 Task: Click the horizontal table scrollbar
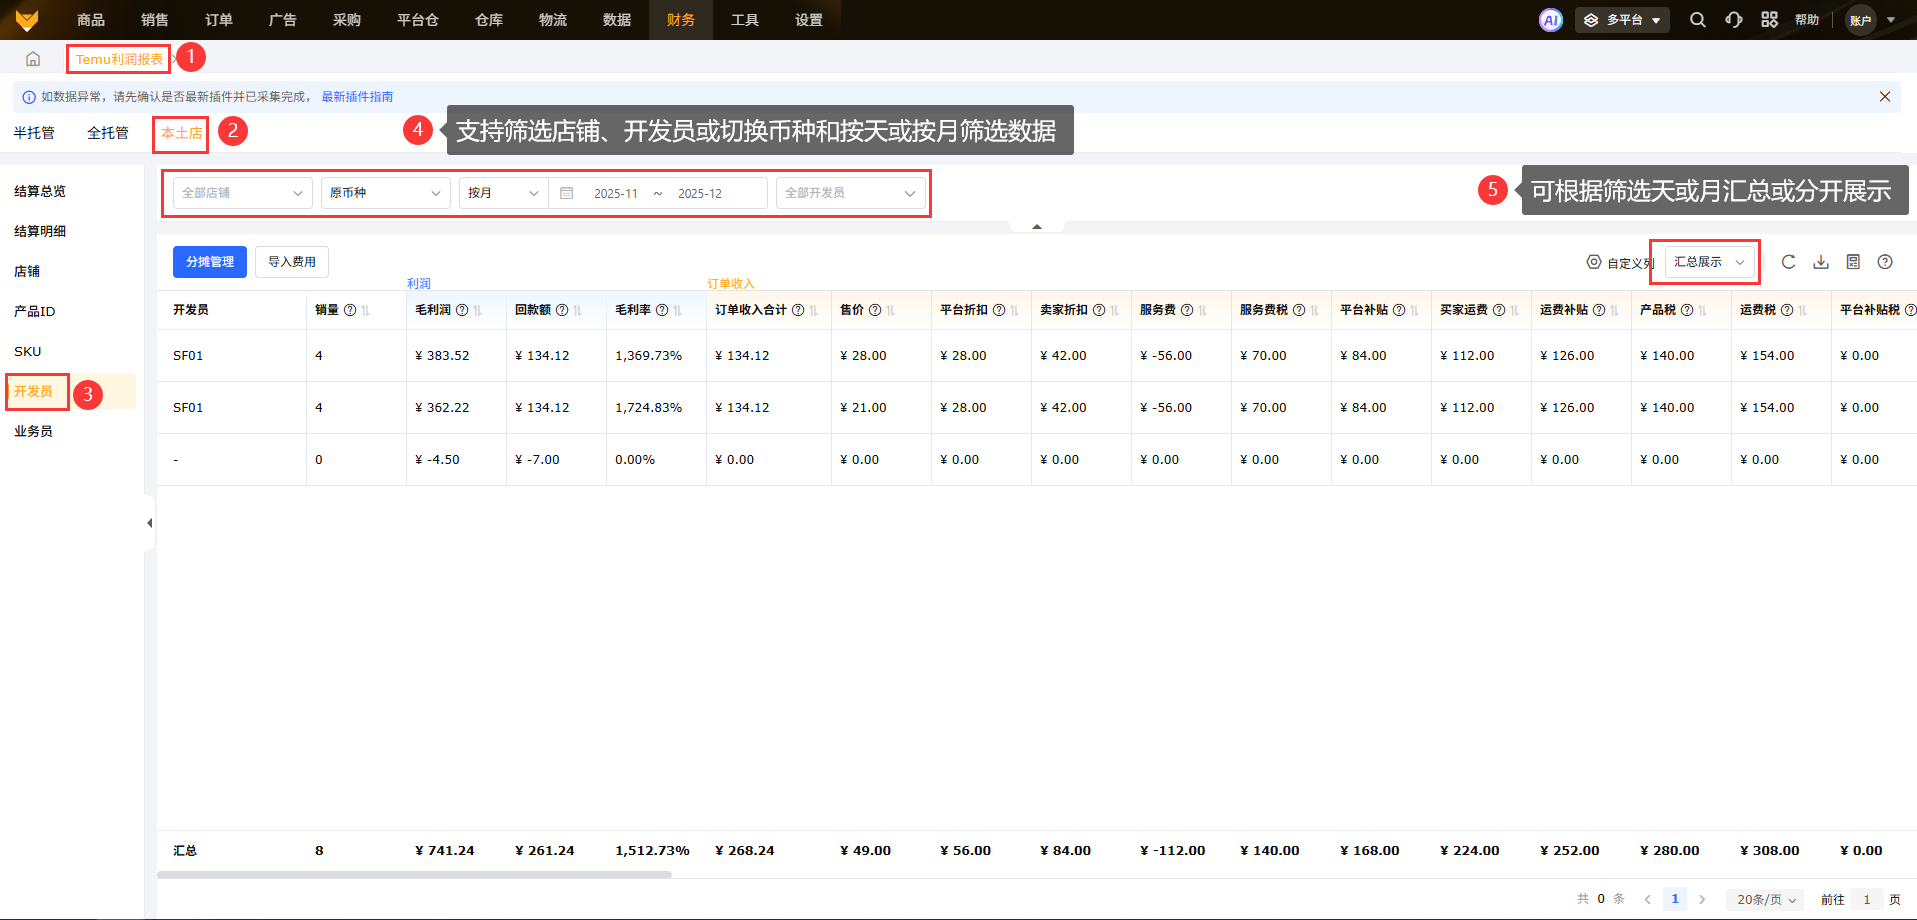414,874
